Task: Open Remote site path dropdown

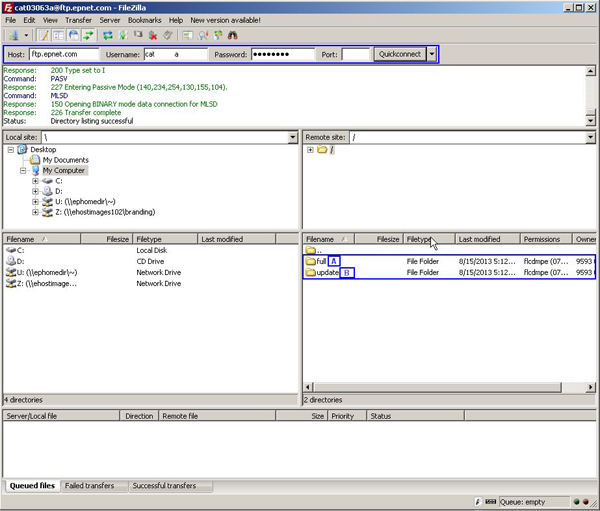Action: click(x=590, y=137)
